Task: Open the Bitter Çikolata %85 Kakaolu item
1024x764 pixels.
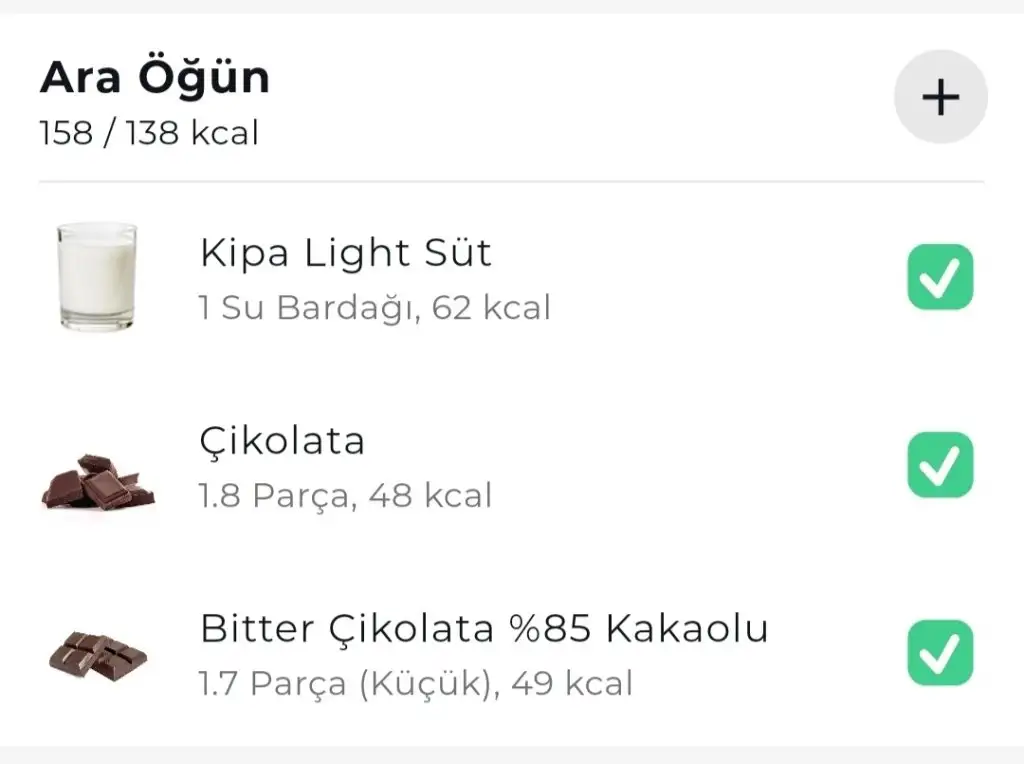Action: point(484,629)
